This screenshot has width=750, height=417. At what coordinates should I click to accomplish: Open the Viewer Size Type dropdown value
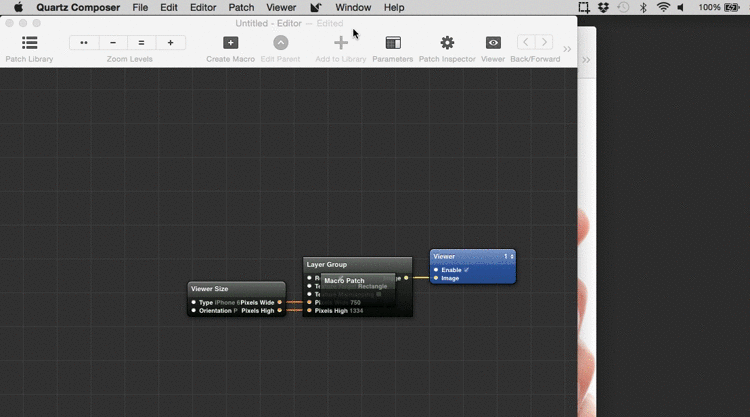tap(227, 303)
